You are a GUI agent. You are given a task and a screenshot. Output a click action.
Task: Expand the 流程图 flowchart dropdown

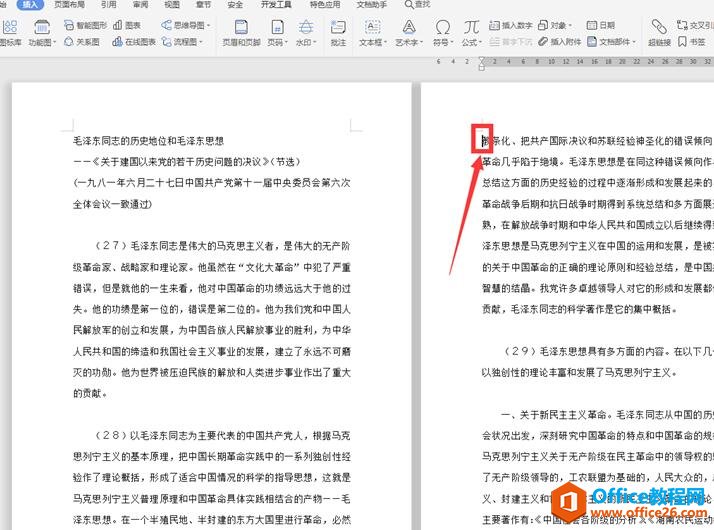pyautogui.click(x=201, y=42)
